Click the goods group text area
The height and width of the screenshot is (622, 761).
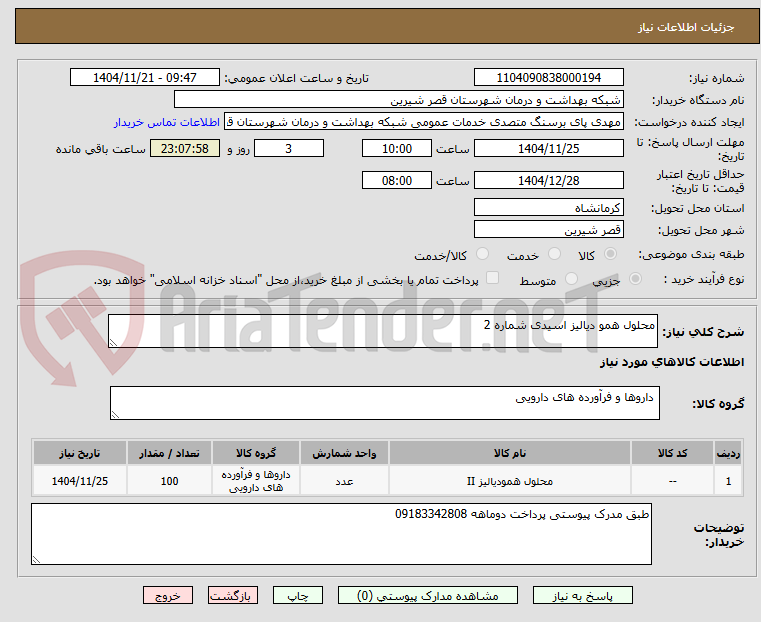pos(385,403)
